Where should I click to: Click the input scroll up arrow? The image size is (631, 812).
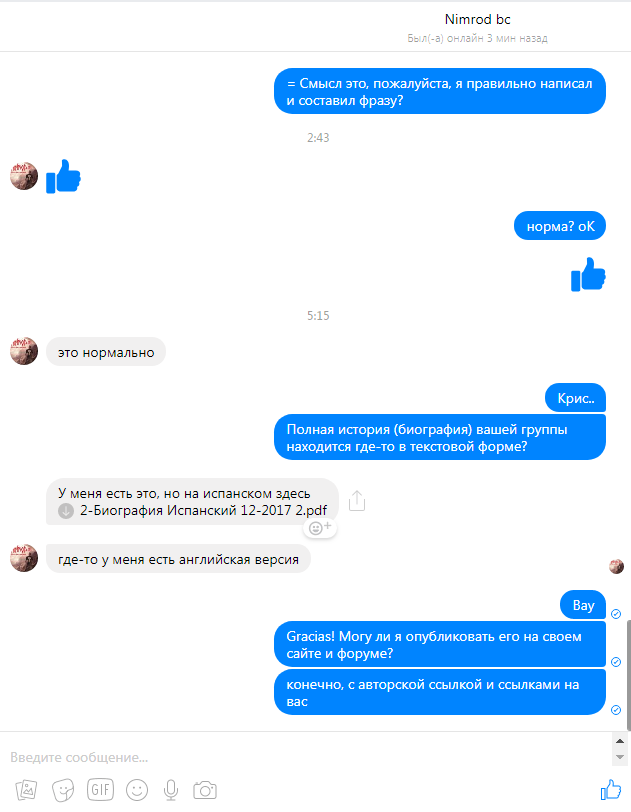pos(620,742)
